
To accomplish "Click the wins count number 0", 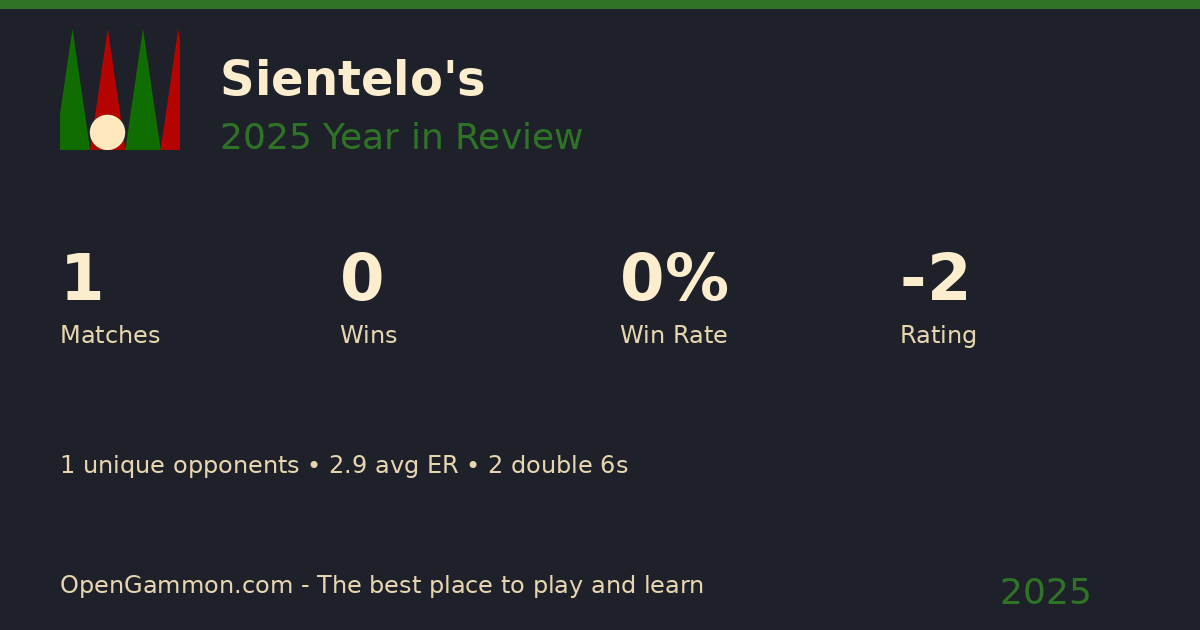I will click(361, 280).
